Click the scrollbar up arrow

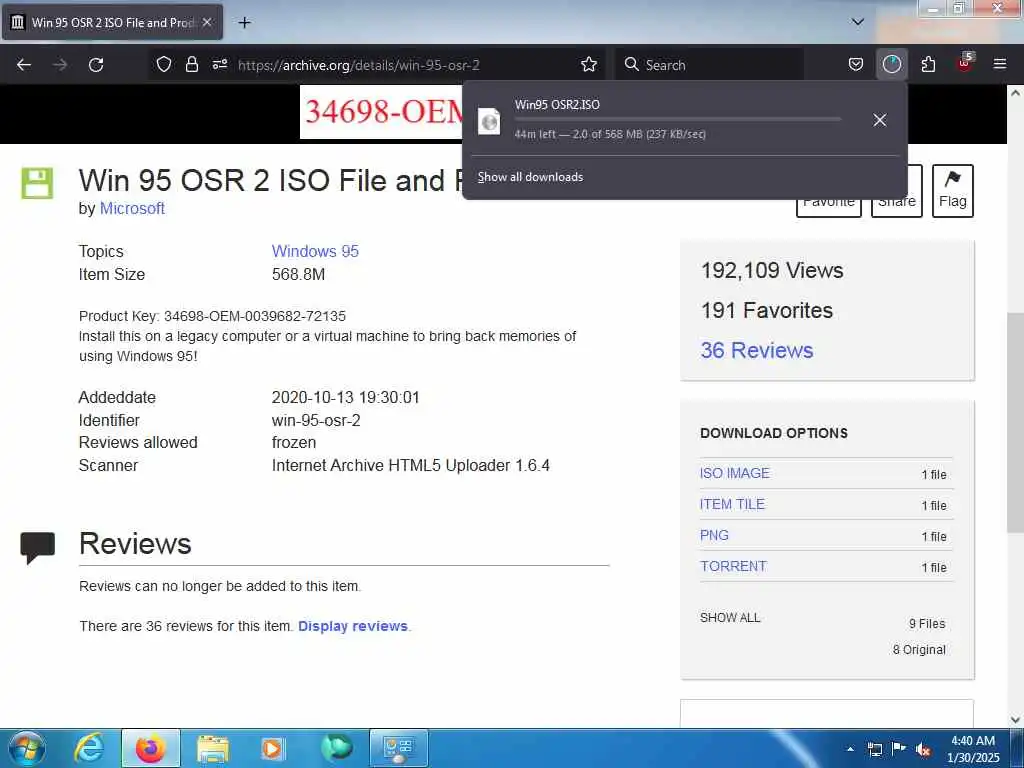coord(1015,93)
